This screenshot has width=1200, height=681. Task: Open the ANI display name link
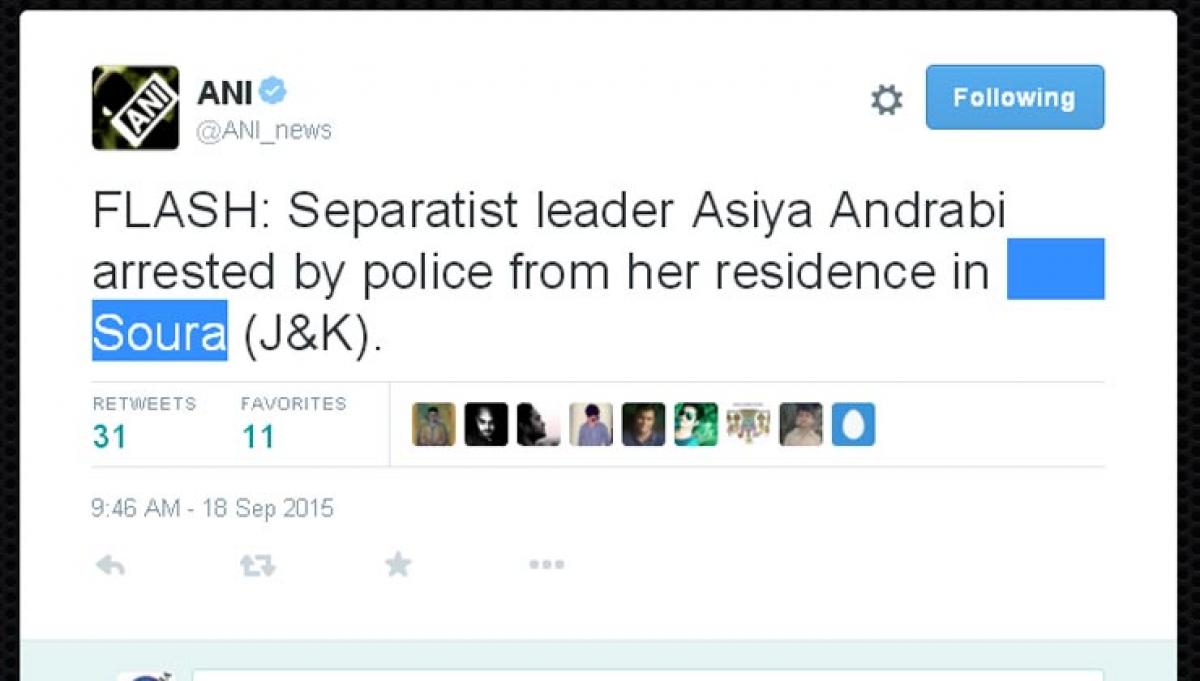[225, 93]
